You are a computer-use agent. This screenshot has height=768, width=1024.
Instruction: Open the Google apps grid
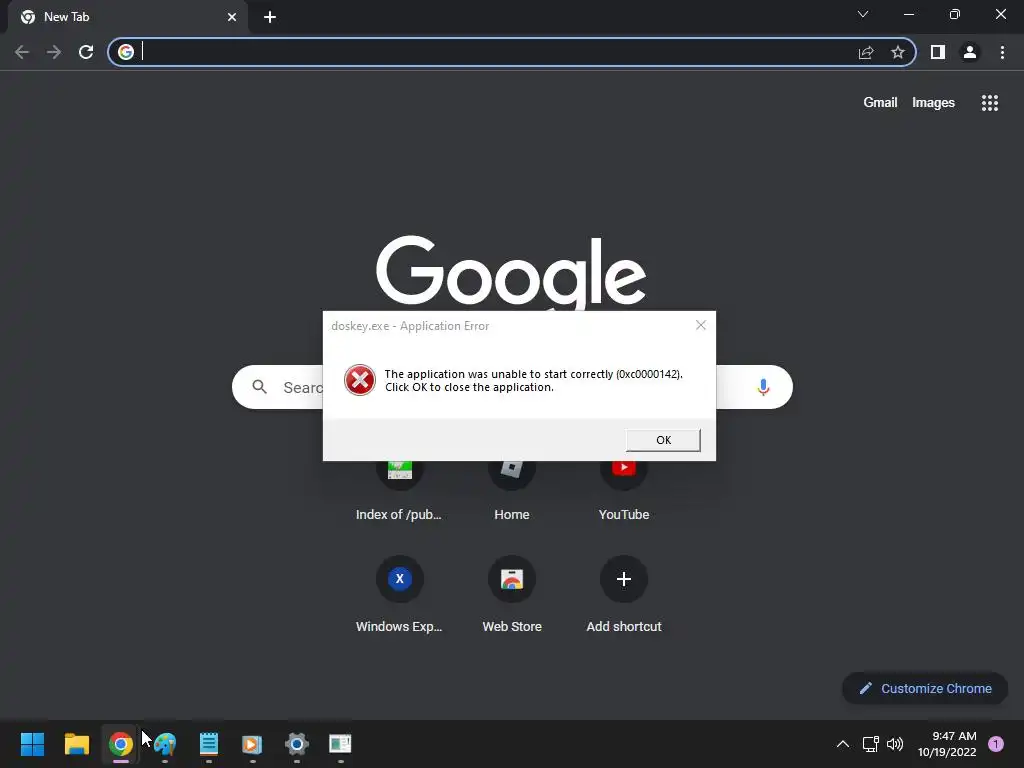(x=990, y=103)
